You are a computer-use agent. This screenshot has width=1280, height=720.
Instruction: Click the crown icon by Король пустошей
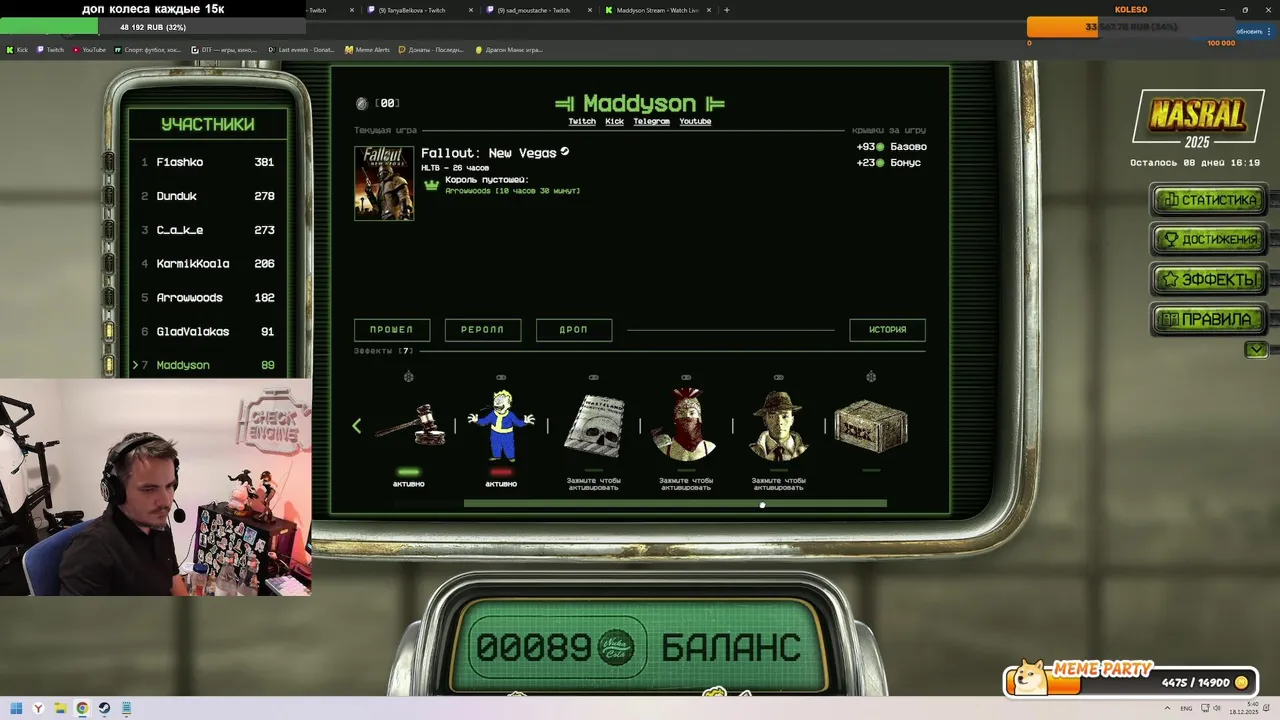[432, 185]
